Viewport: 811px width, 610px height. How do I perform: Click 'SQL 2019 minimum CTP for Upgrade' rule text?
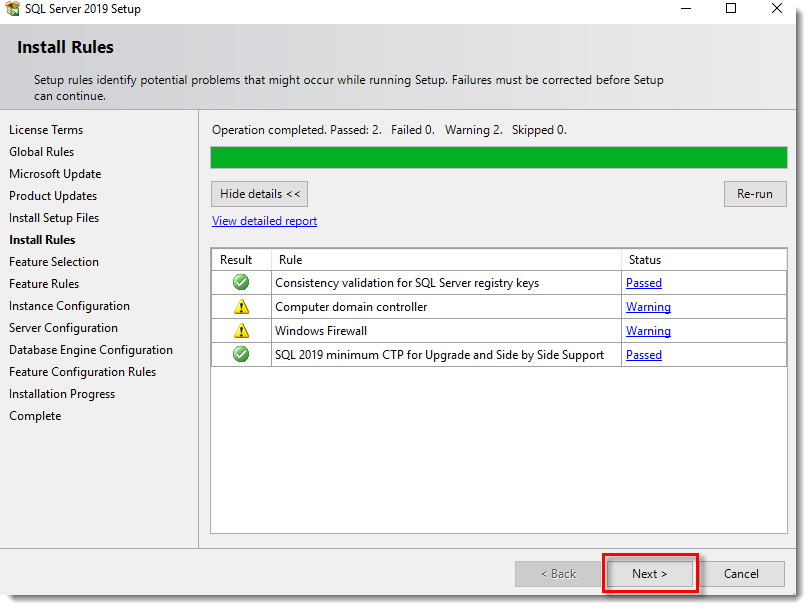point(440,355)
